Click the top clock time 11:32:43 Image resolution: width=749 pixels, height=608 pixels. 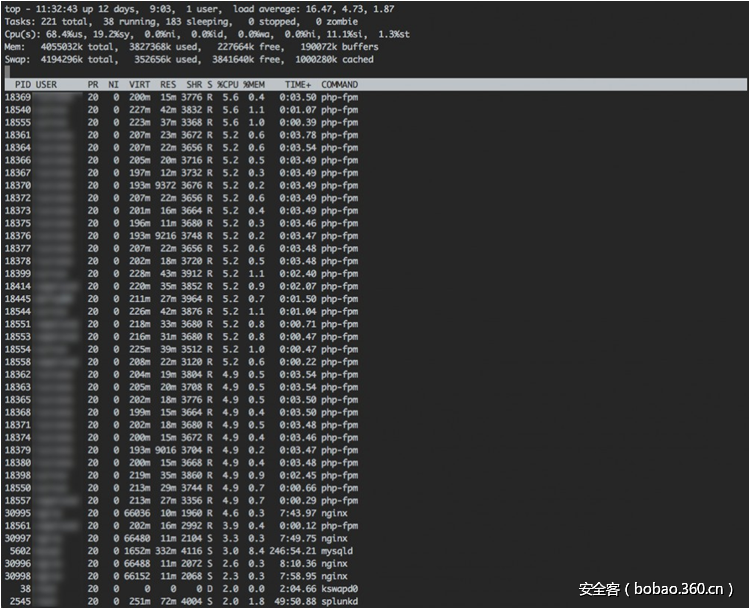click(x=56, y=9)
